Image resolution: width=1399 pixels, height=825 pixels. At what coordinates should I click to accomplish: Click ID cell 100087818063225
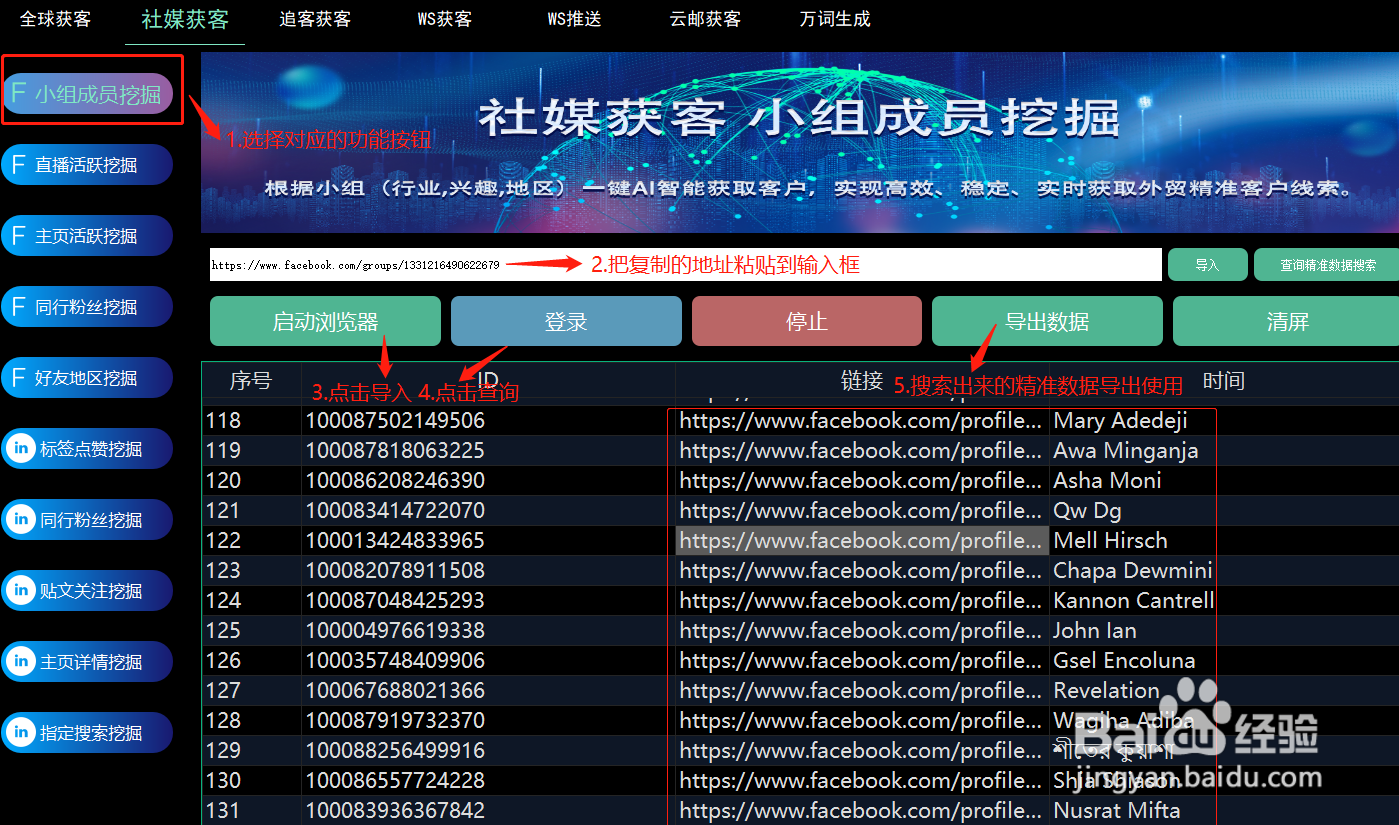395,451
